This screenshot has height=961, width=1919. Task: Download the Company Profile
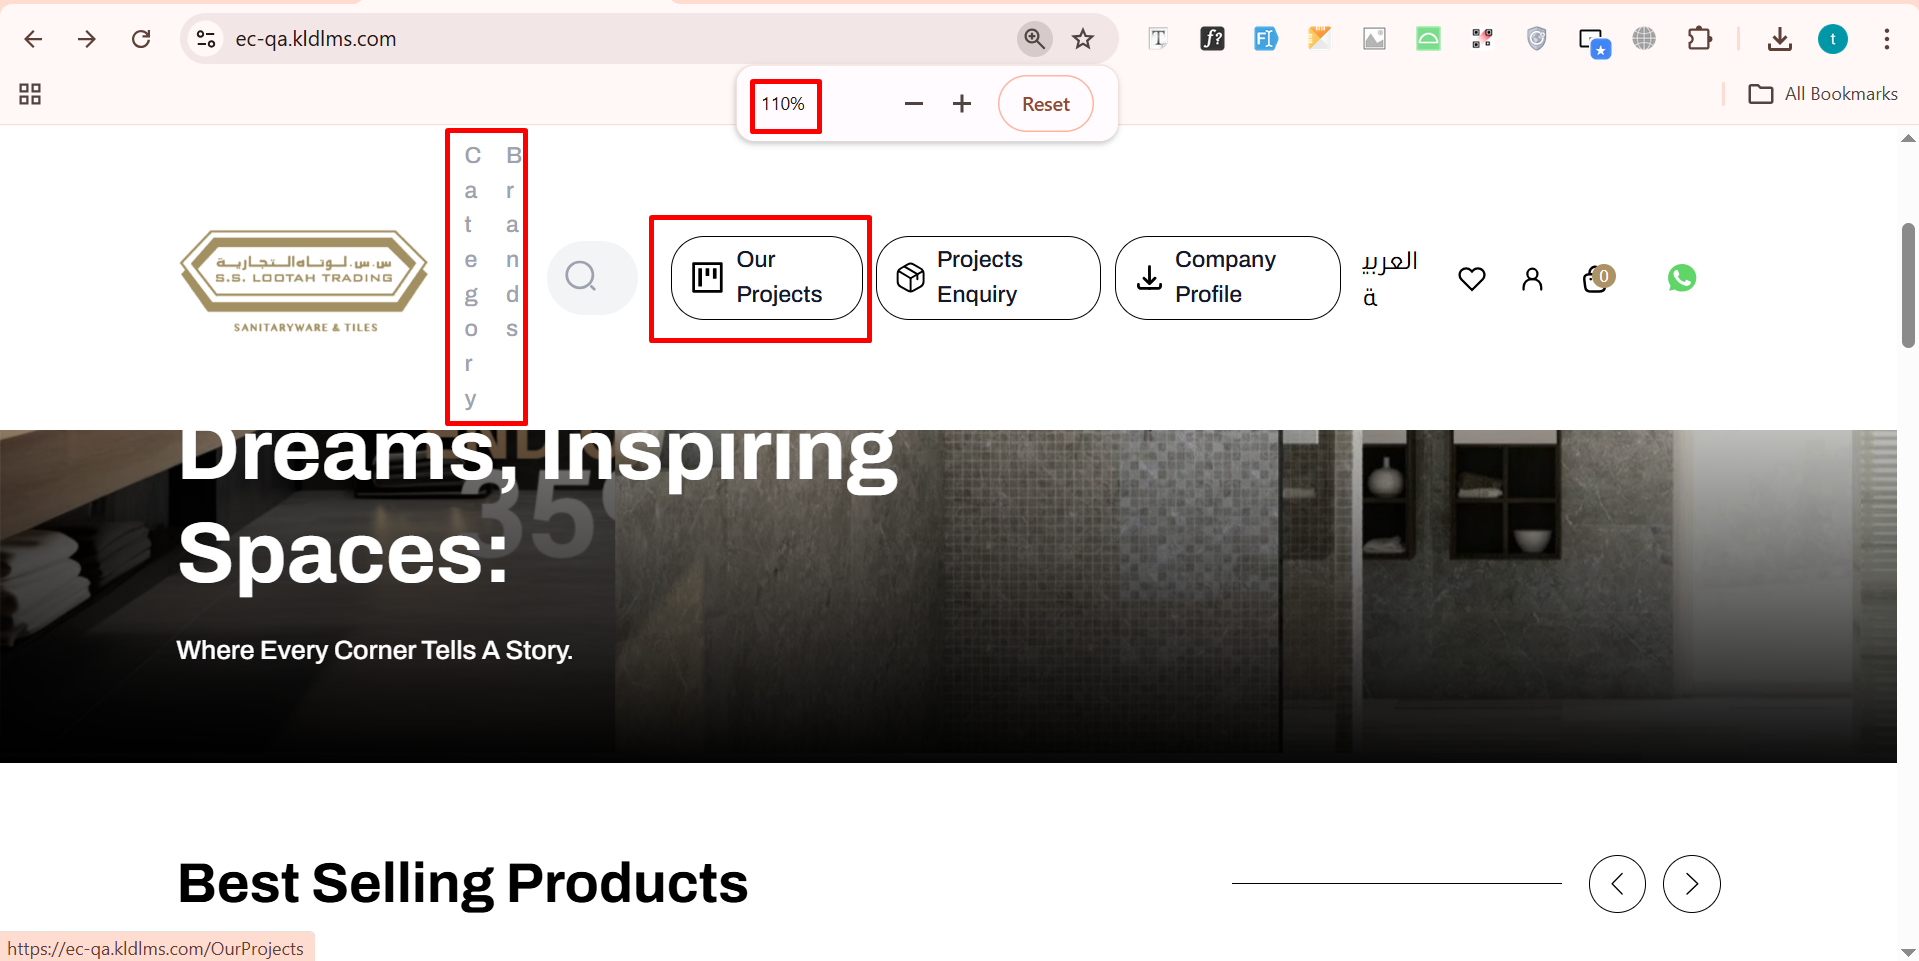pyautogui.click(x=1226, y=278)
